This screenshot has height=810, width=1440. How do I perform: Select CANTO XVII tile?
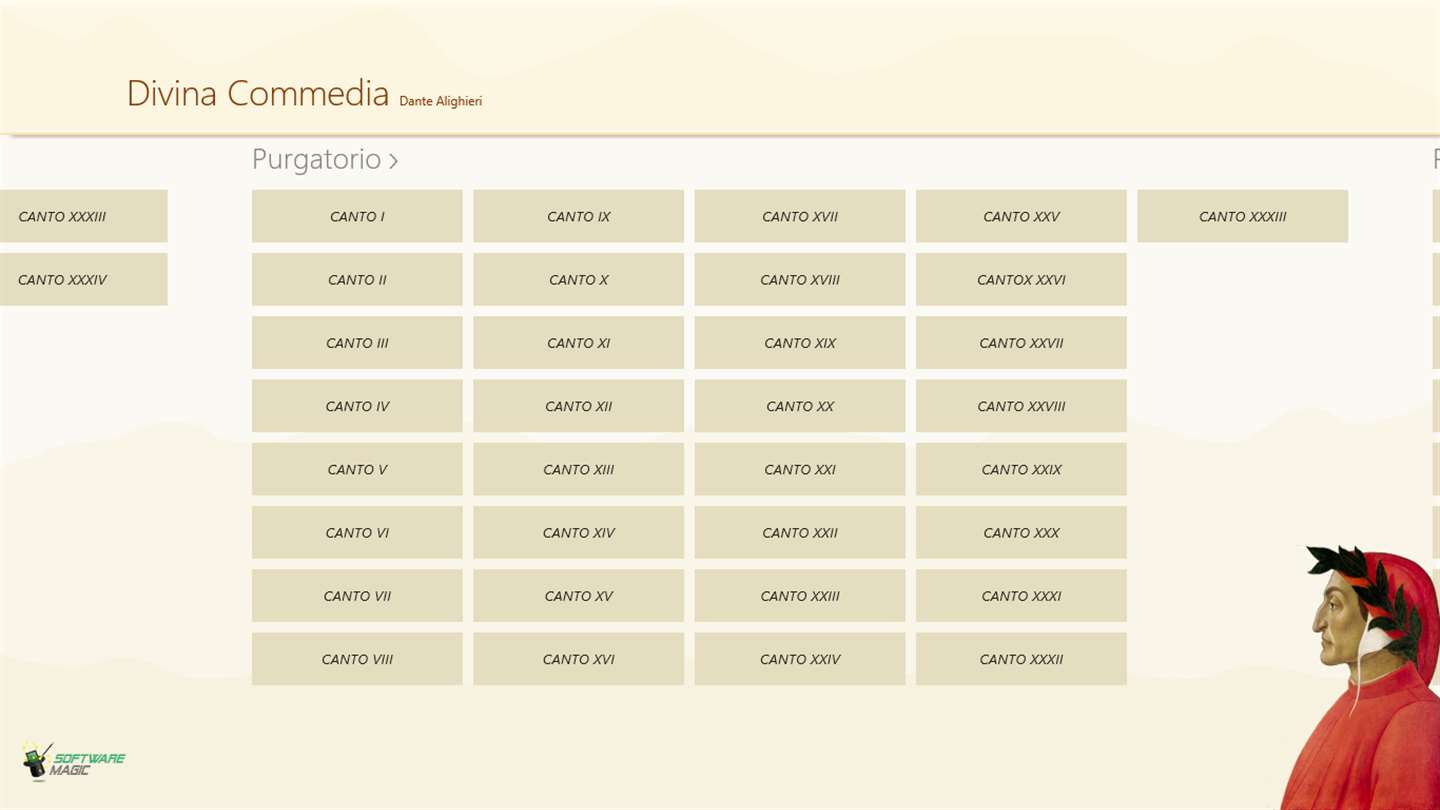pos(800,216)
